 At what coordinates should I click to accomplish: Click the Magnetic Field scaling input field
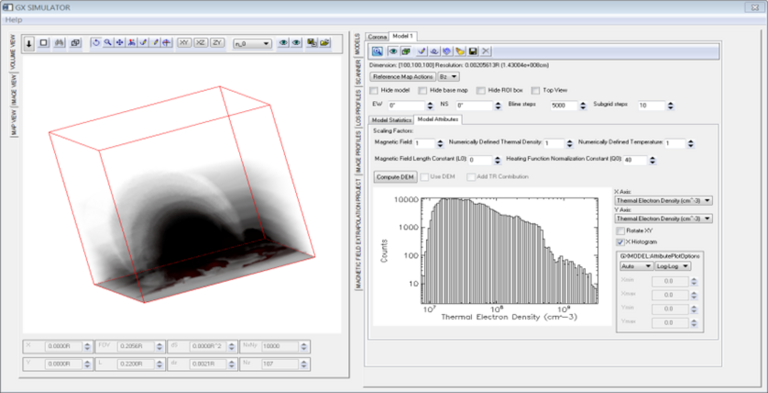click(424, 144)
